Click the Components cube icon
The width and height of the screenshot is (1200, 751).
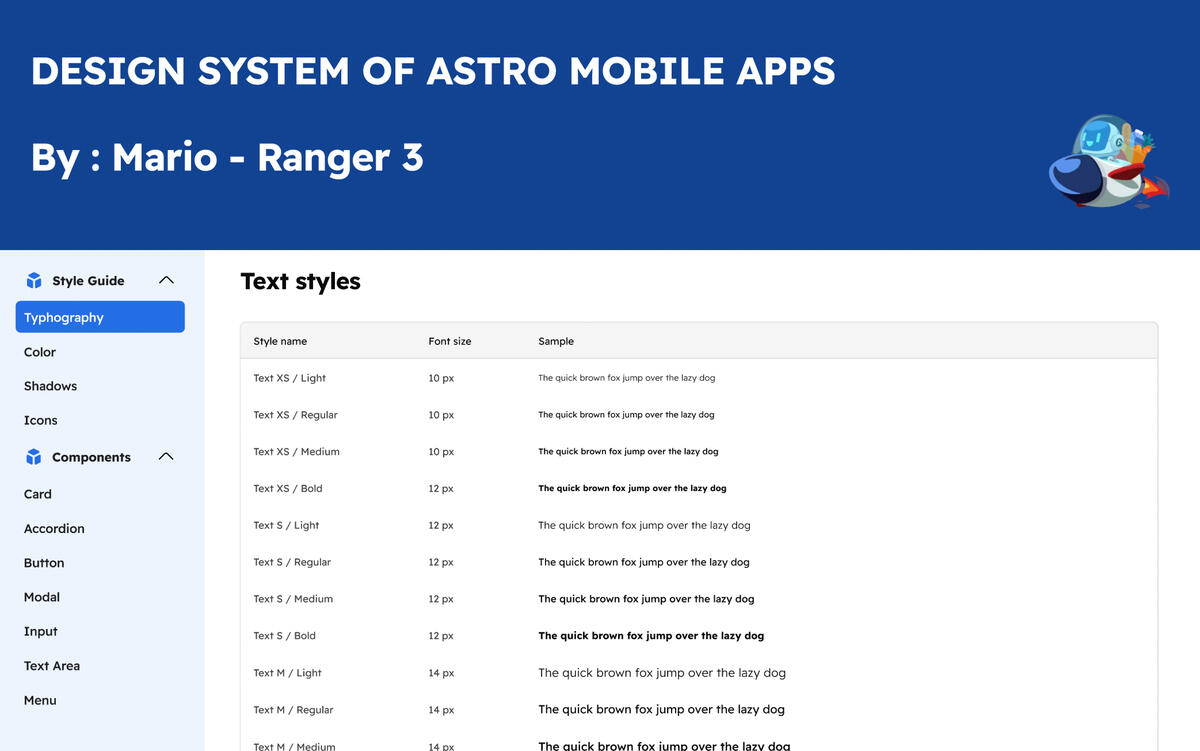[34, 457]
